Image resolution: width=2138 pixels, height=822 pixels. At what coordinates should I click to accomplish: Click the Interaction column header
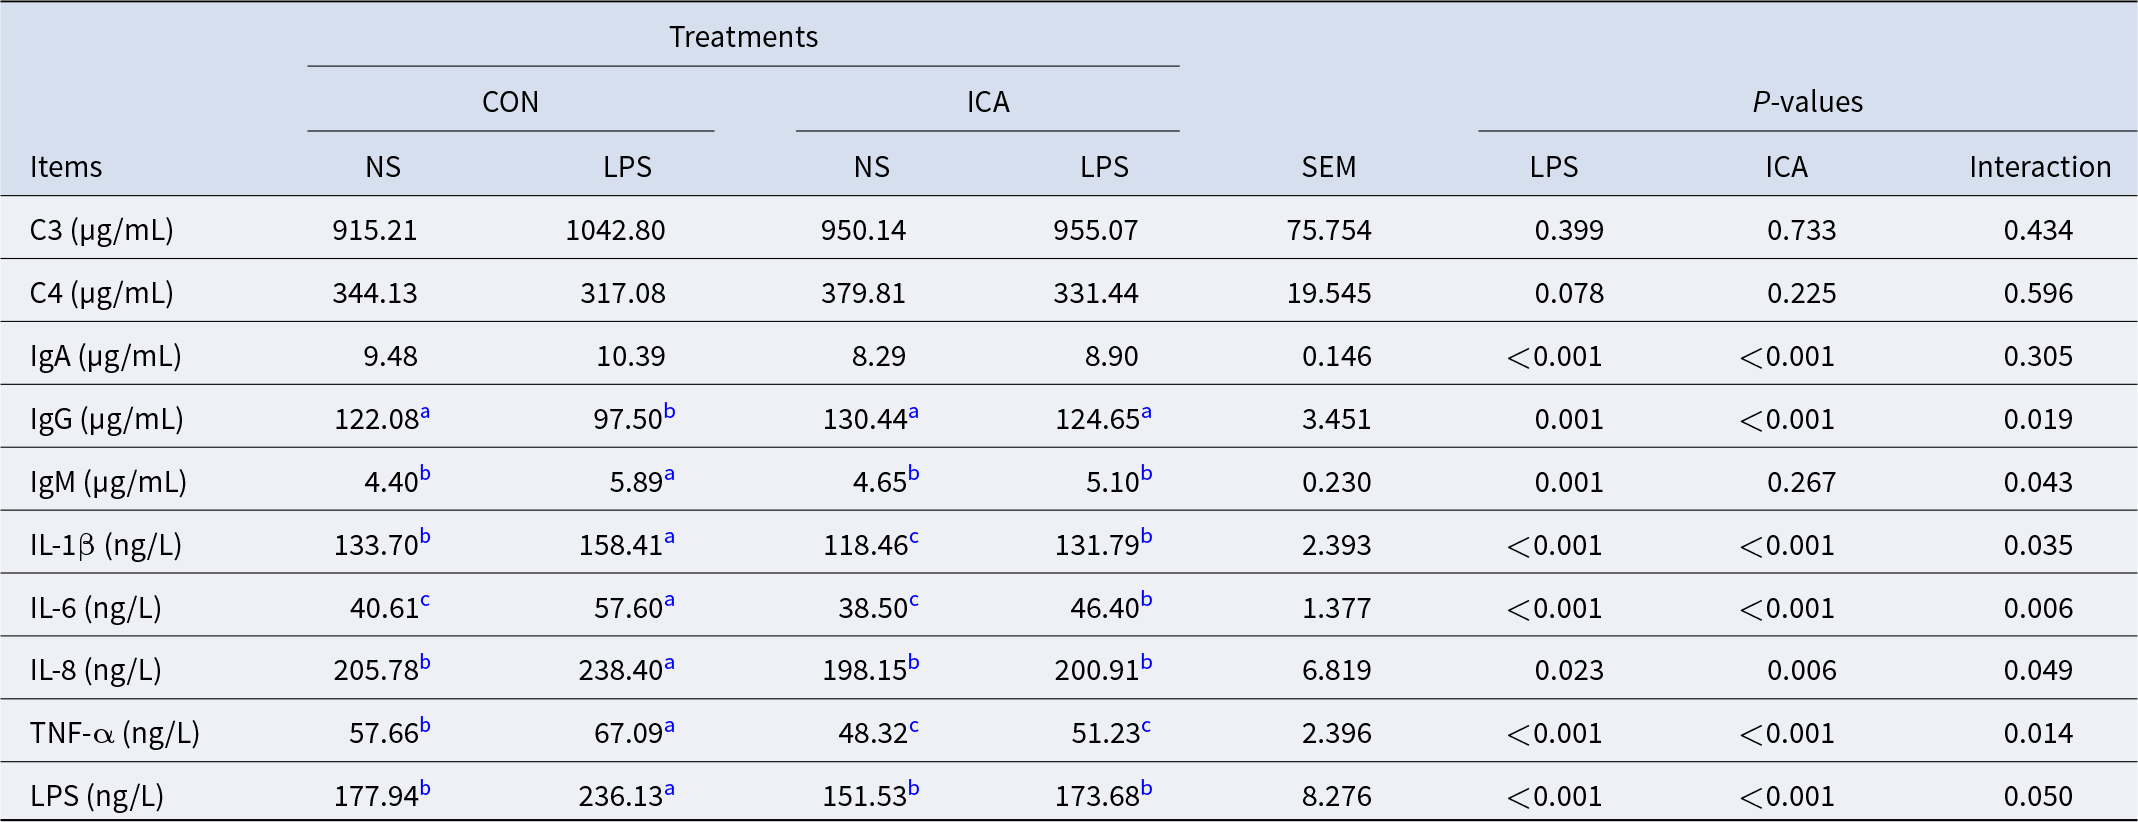click(x=2039, y=167)
